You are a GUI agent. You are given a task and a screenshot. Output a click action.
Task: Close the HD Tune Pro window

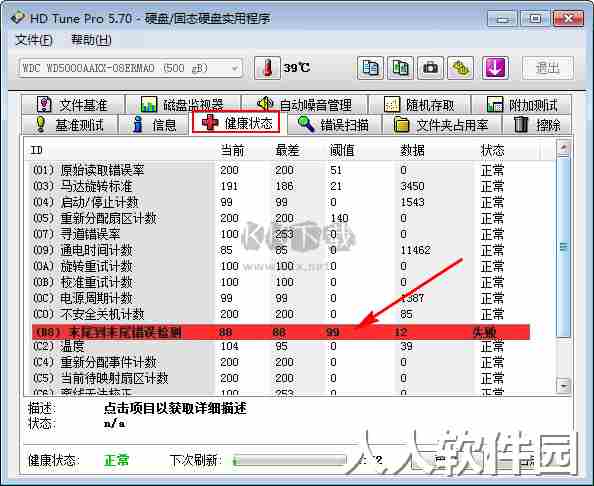(x=568, y=19)
